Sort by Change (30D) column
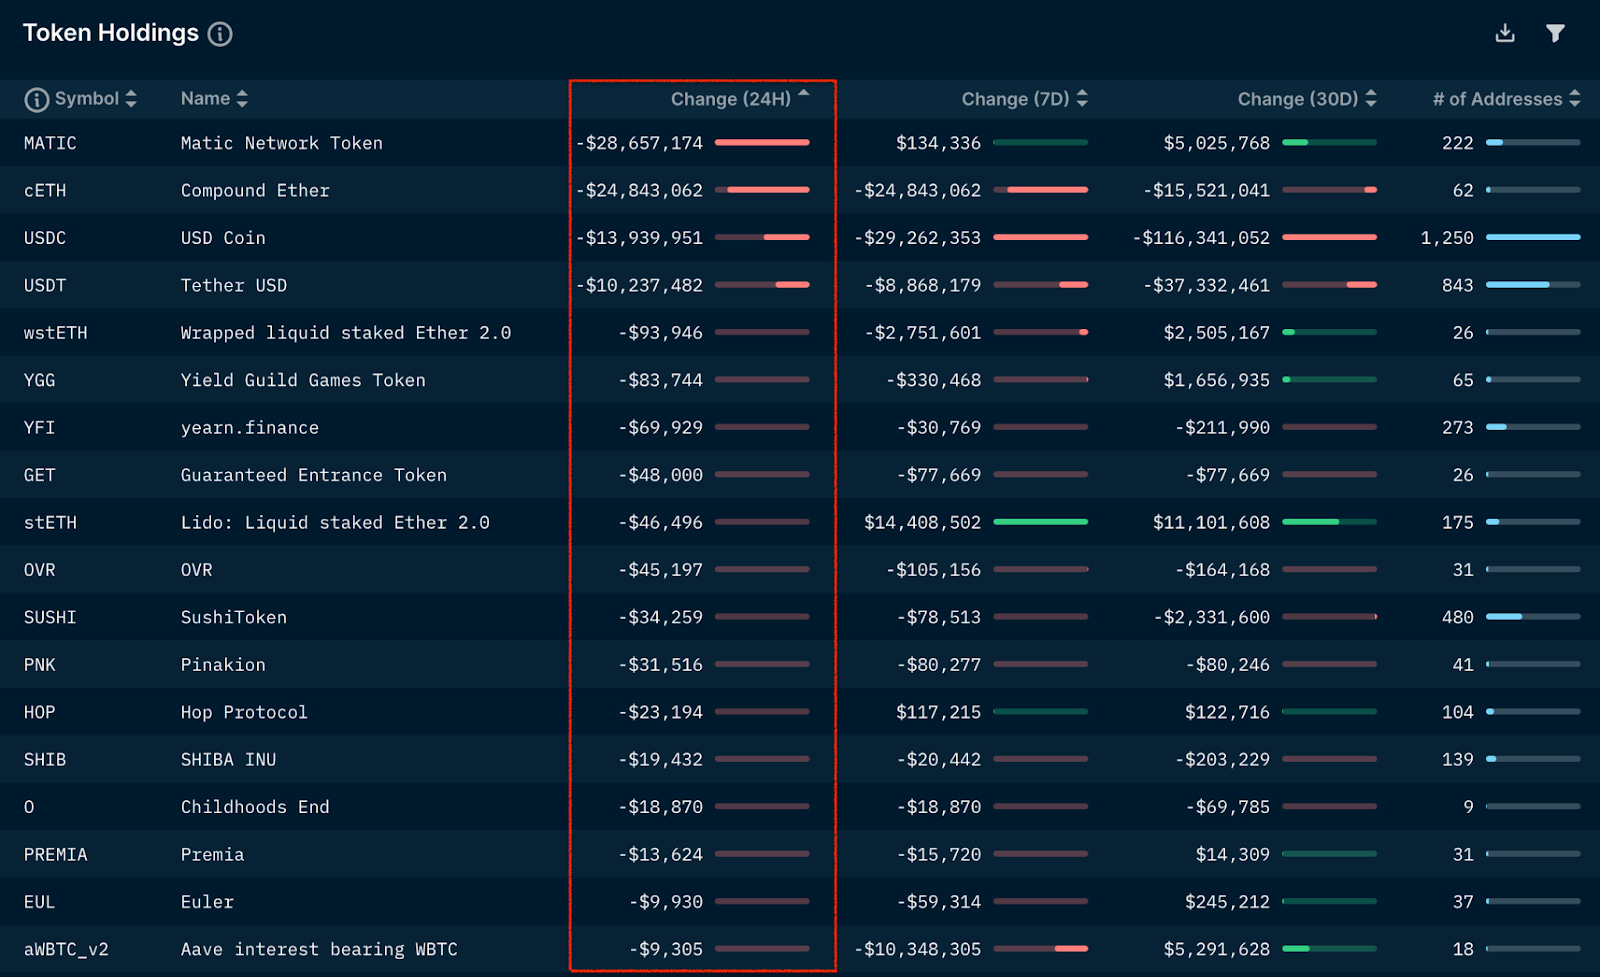This screenshot has width=1600, height=977. (1371, 98)
